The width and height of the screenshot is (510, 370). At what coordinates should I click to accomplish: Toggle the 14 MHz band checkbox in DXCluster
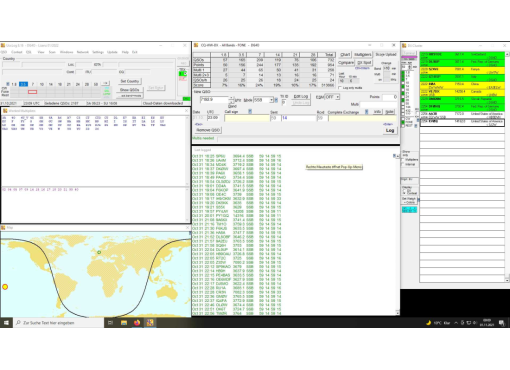coord(403,86)
